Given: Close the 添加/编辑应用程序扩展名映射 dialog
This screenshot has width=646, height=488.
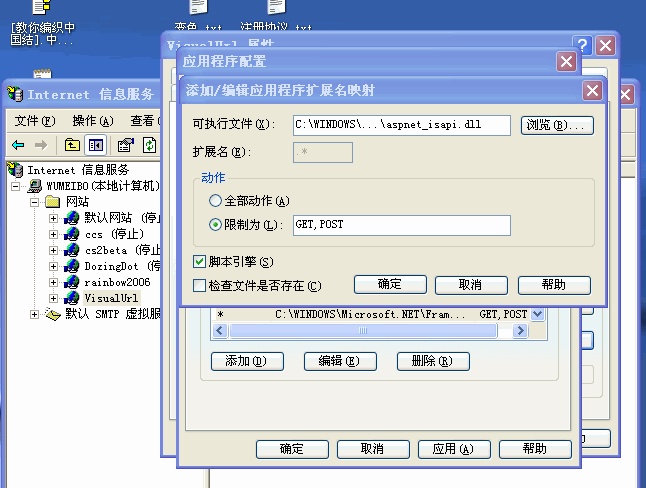Looking at the screenshot, I should [592, 90].
